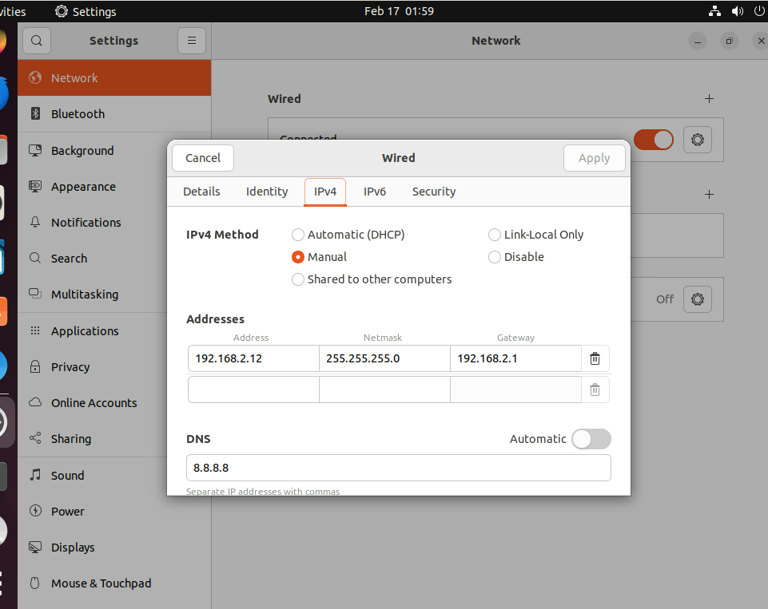Select the Automatic (DHCP) method
Image resolution: width=768 pixels, height=609 pixels.
(298, 235)
